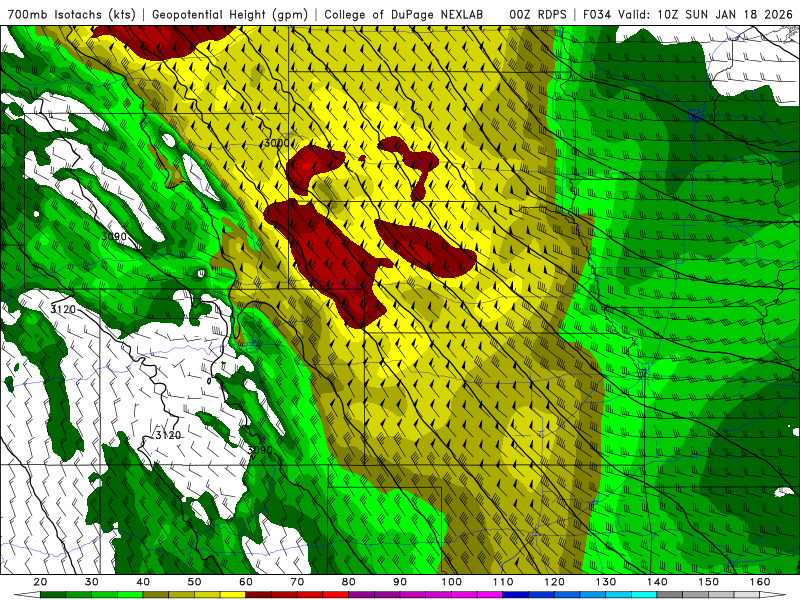This screenshot has height=600, width=800.
Task: Click the "40" value on the color bar
Action: pyautogui.click(x=143, y=582)
